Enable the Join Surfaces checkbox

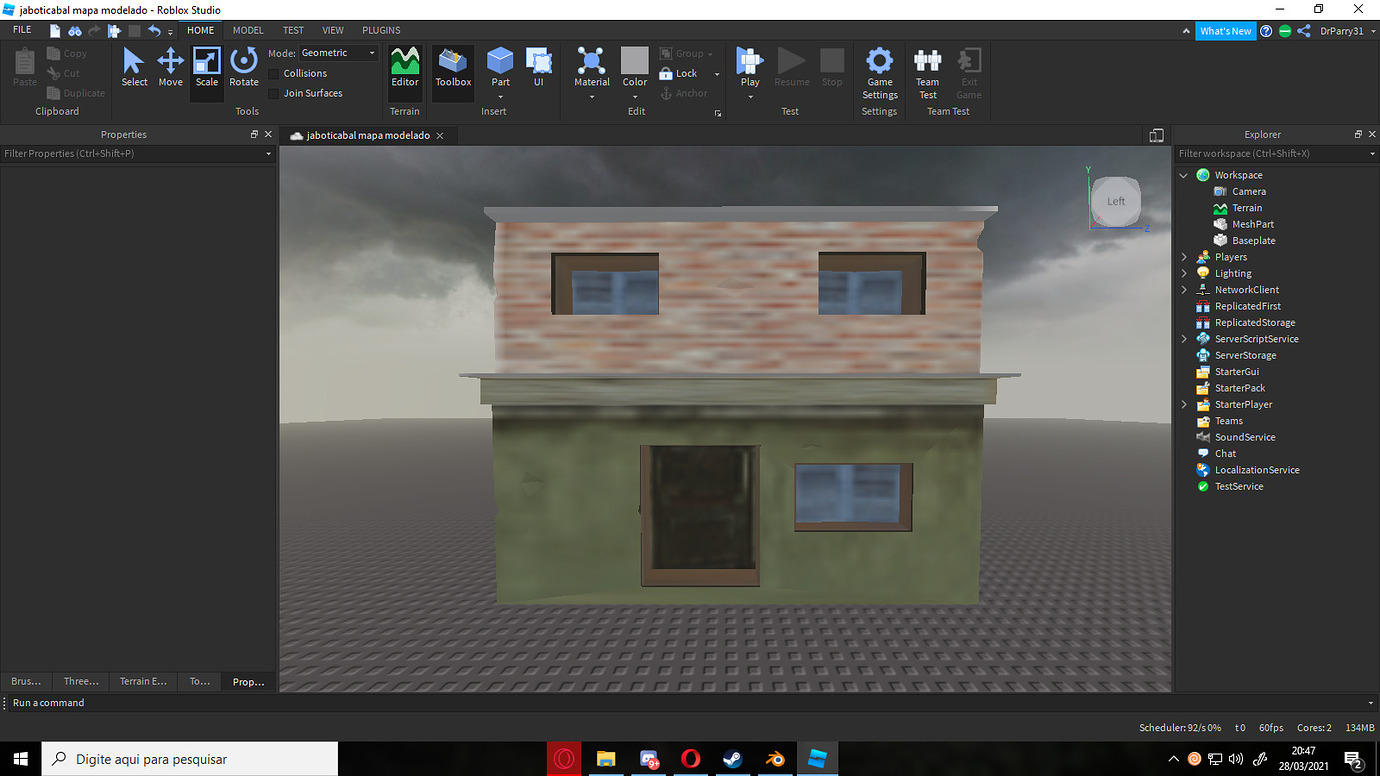(x=275, y=93)
